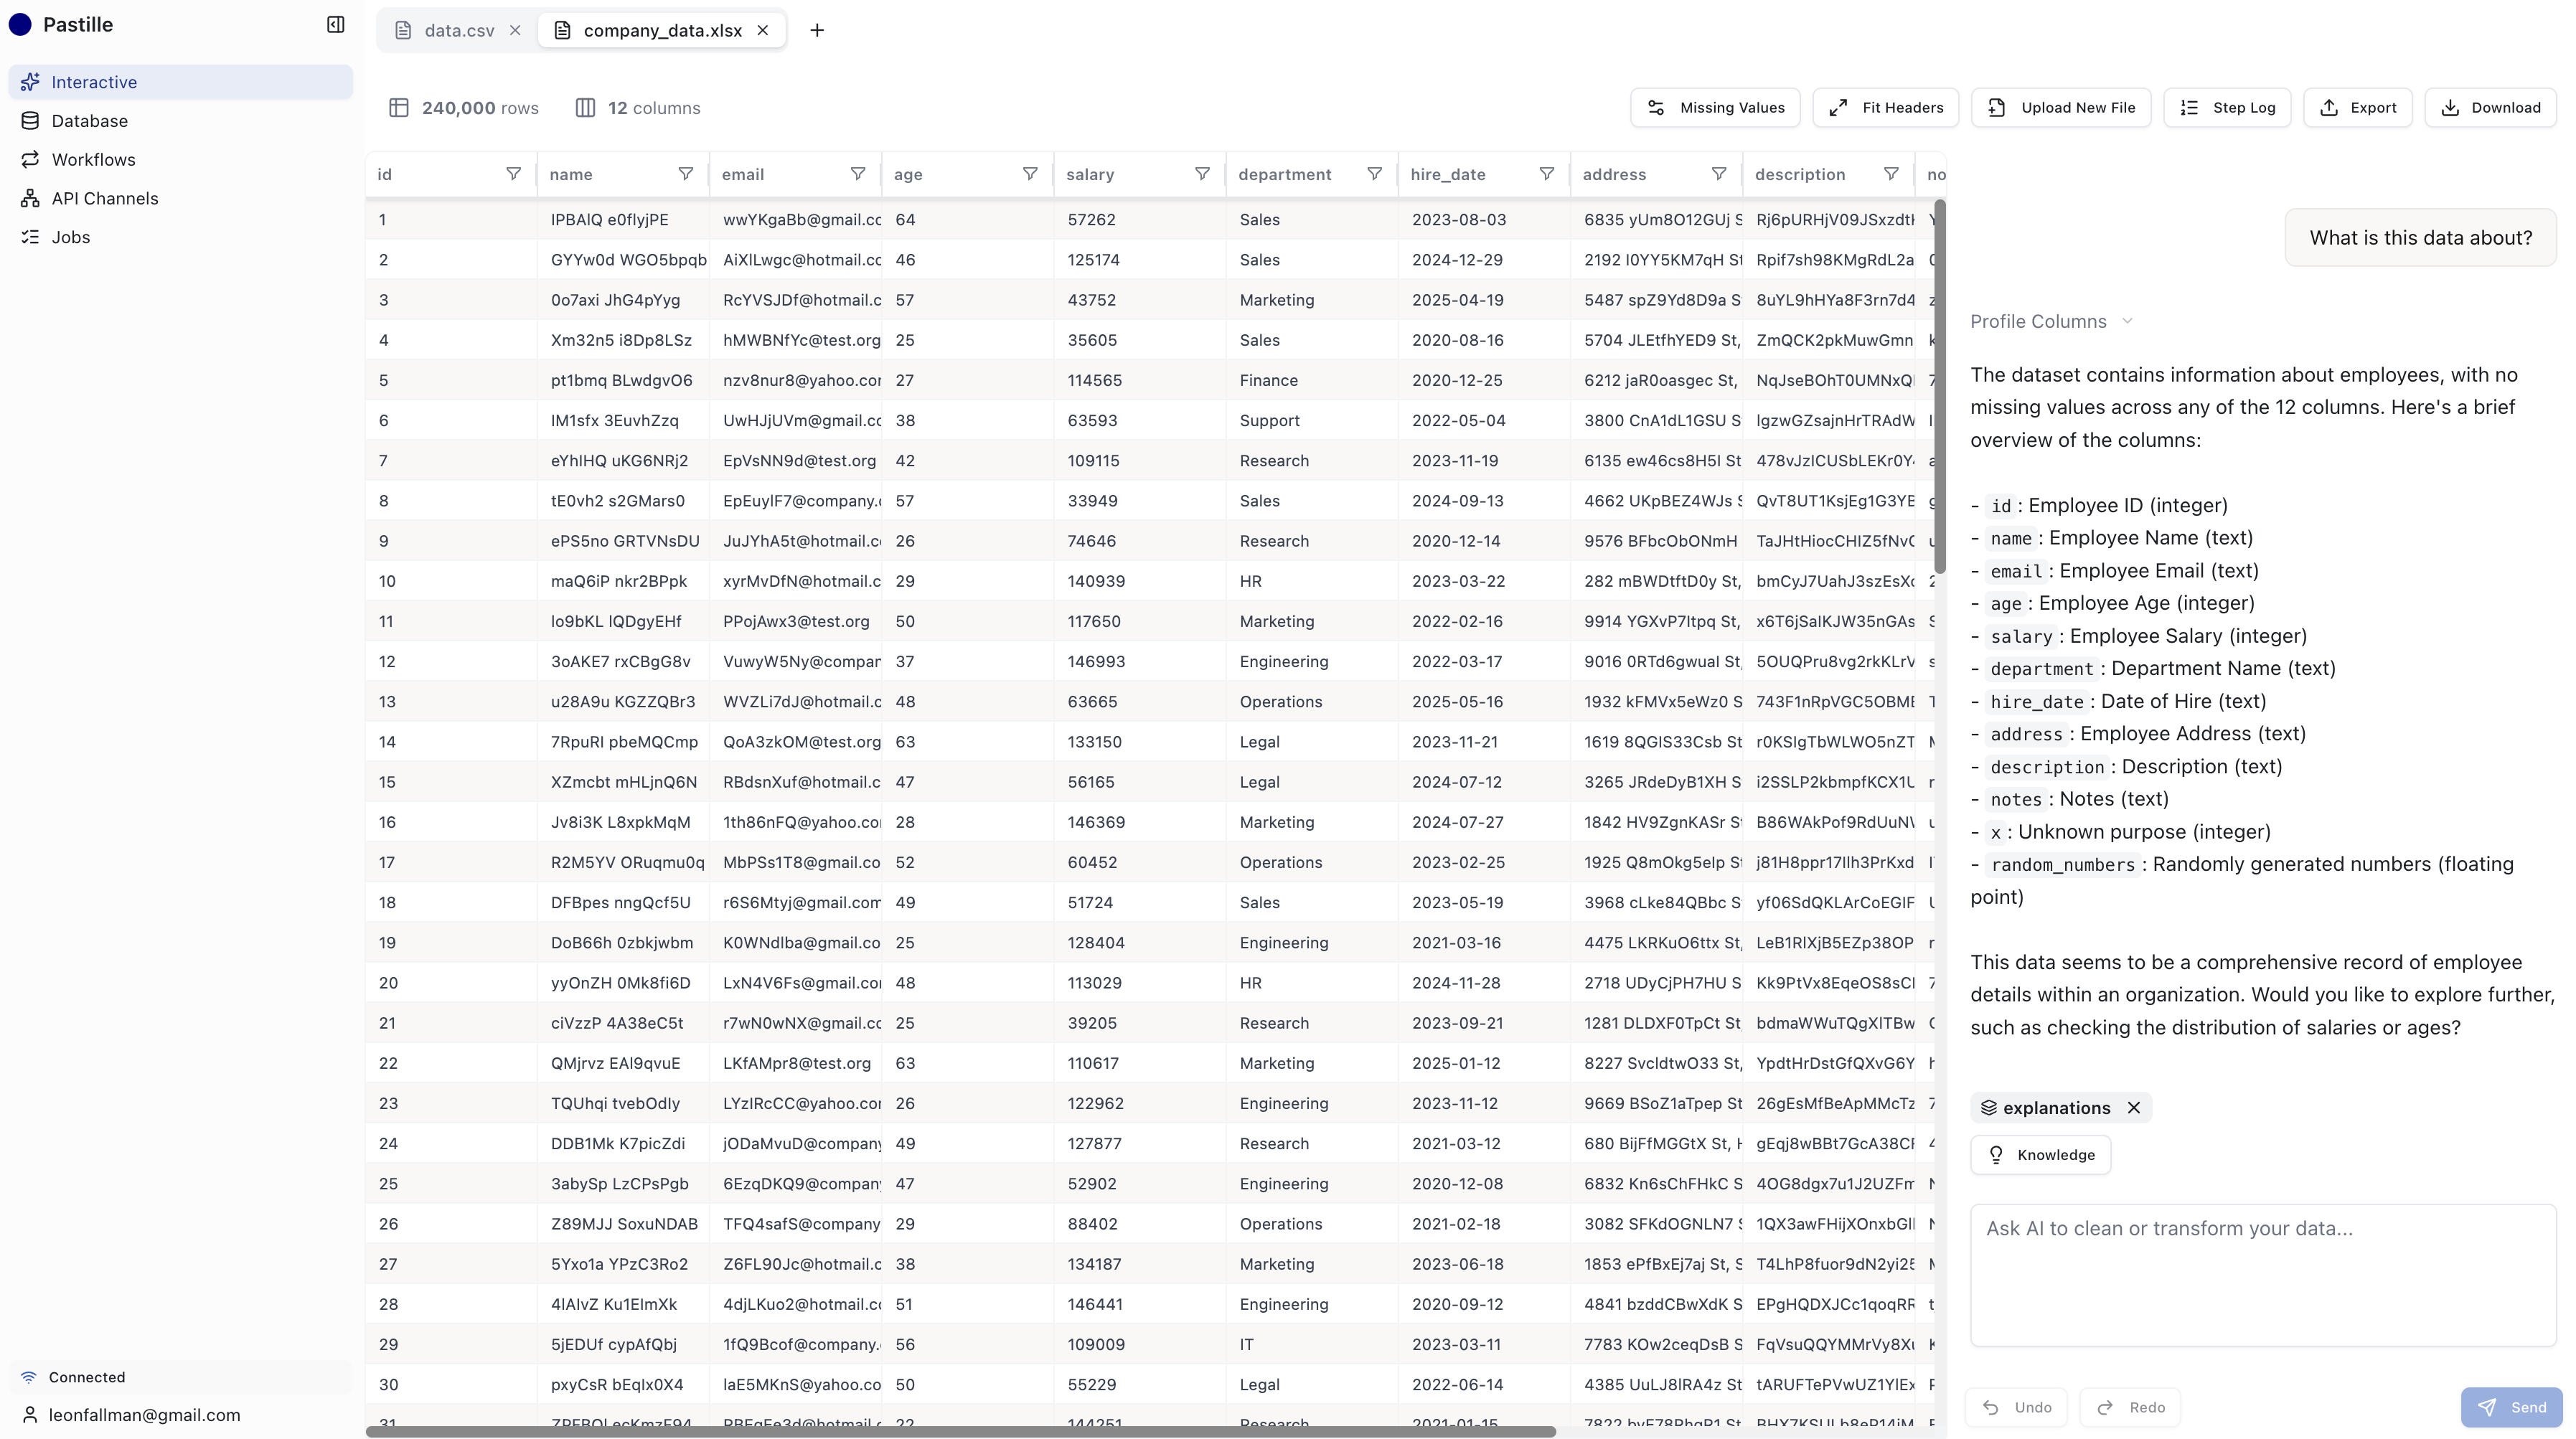
Task: Click the Fit Headers button
Action: point(1885,108)
